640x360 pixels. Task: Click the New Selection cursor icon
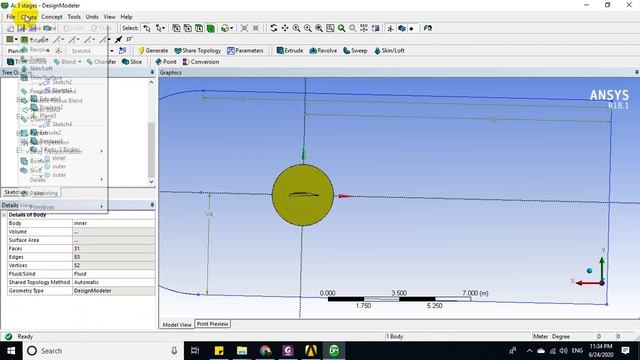point(147,28)
